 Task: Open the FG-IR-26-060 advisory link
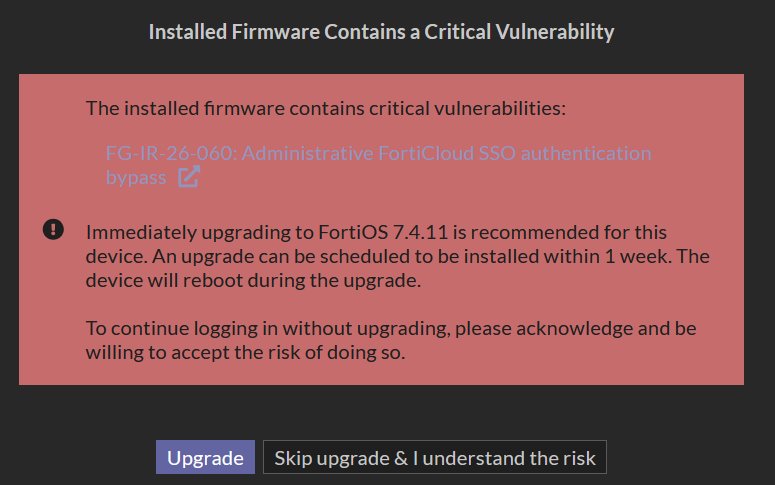tap(170, 154)
